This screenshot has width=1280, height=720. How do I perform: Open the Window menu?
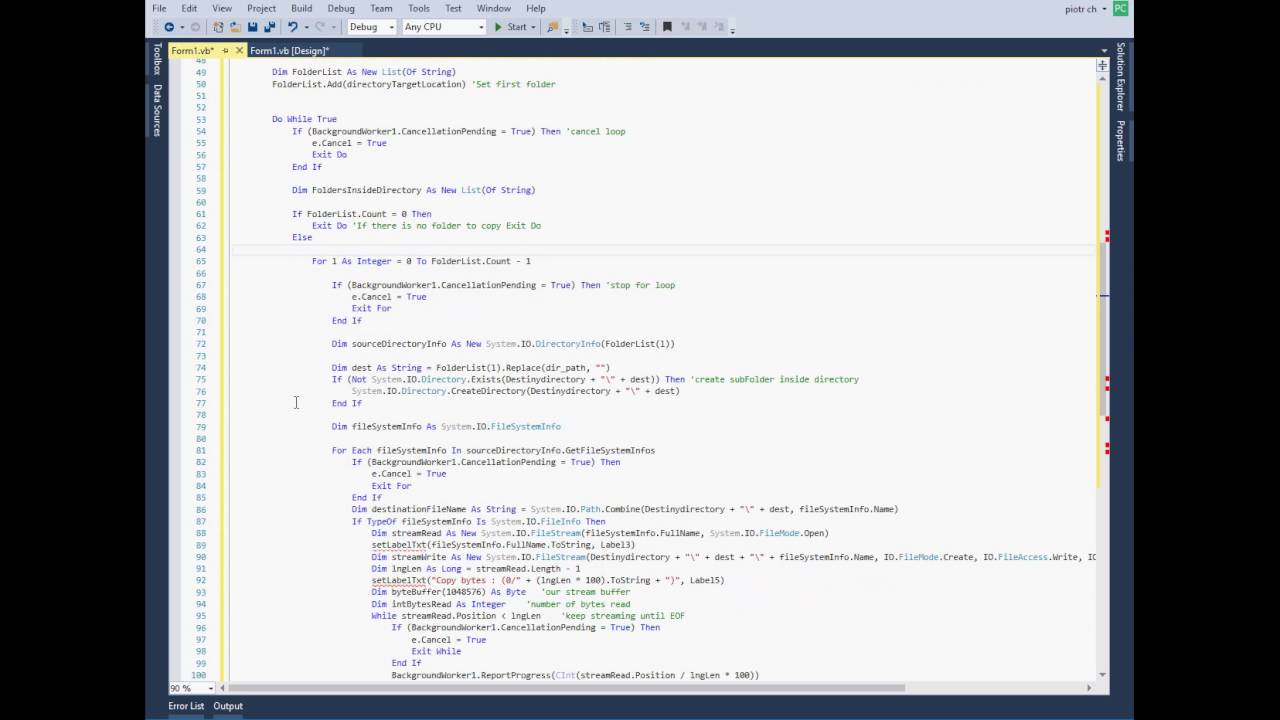494,8
